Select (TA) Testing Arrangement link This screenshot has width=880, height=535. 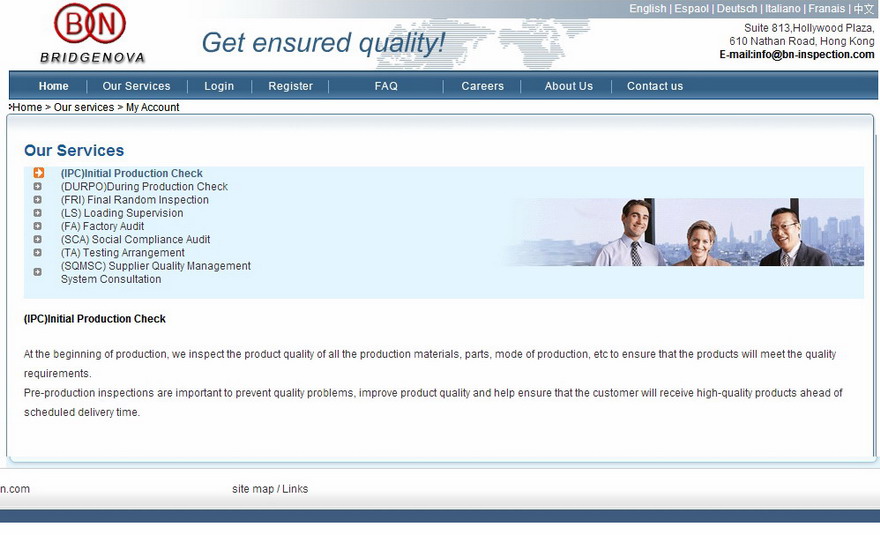click(122, 253)
